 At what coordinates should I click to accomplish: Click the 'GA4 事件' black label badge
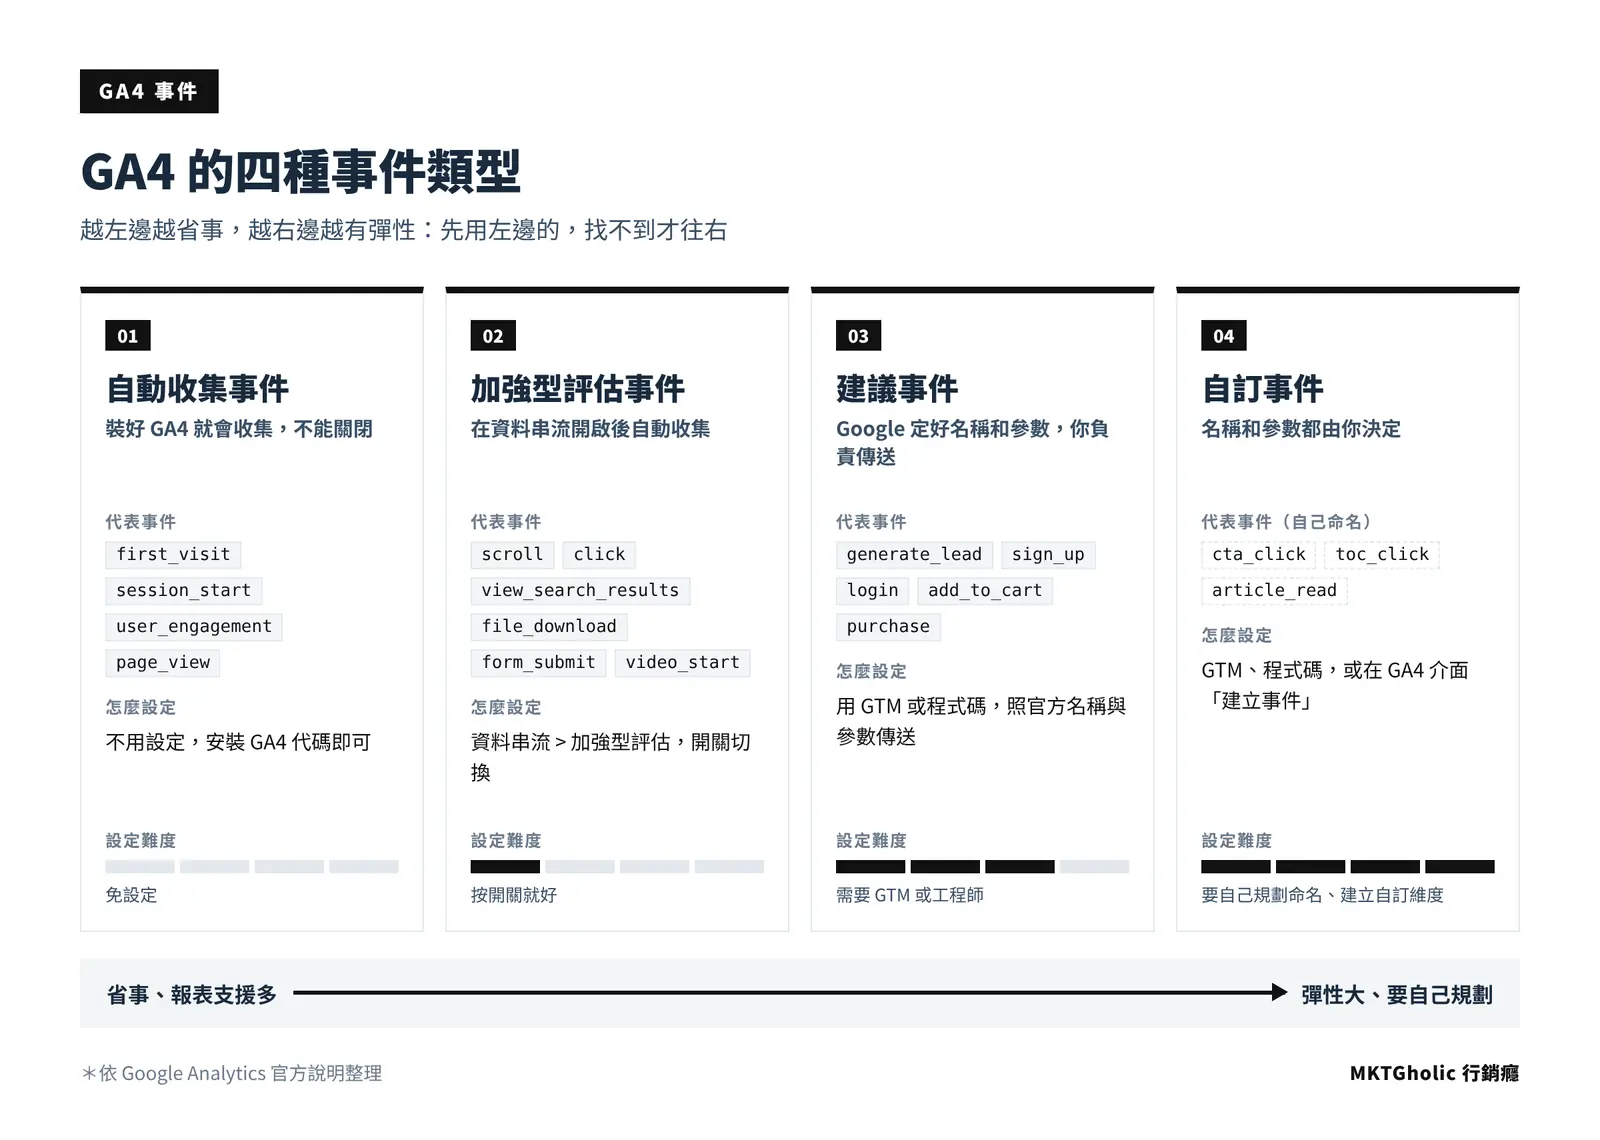click(149, 91)
